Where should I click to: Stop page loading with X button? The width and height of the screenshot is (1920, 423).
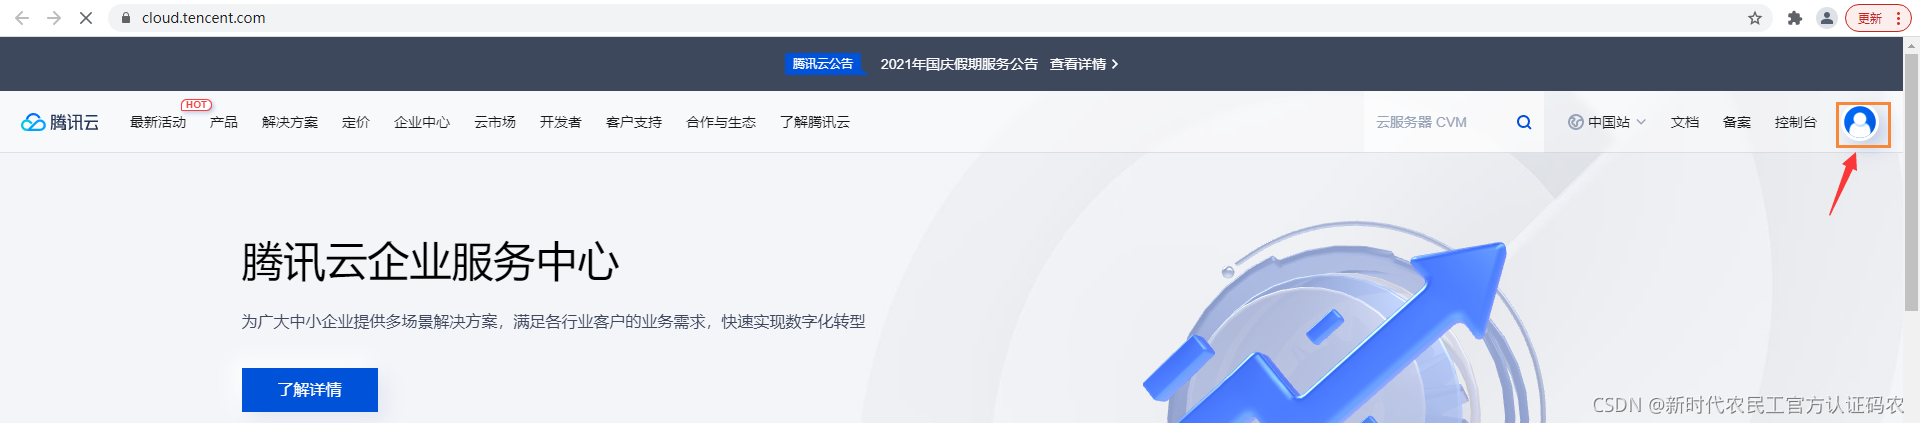(x=86, y=18)
